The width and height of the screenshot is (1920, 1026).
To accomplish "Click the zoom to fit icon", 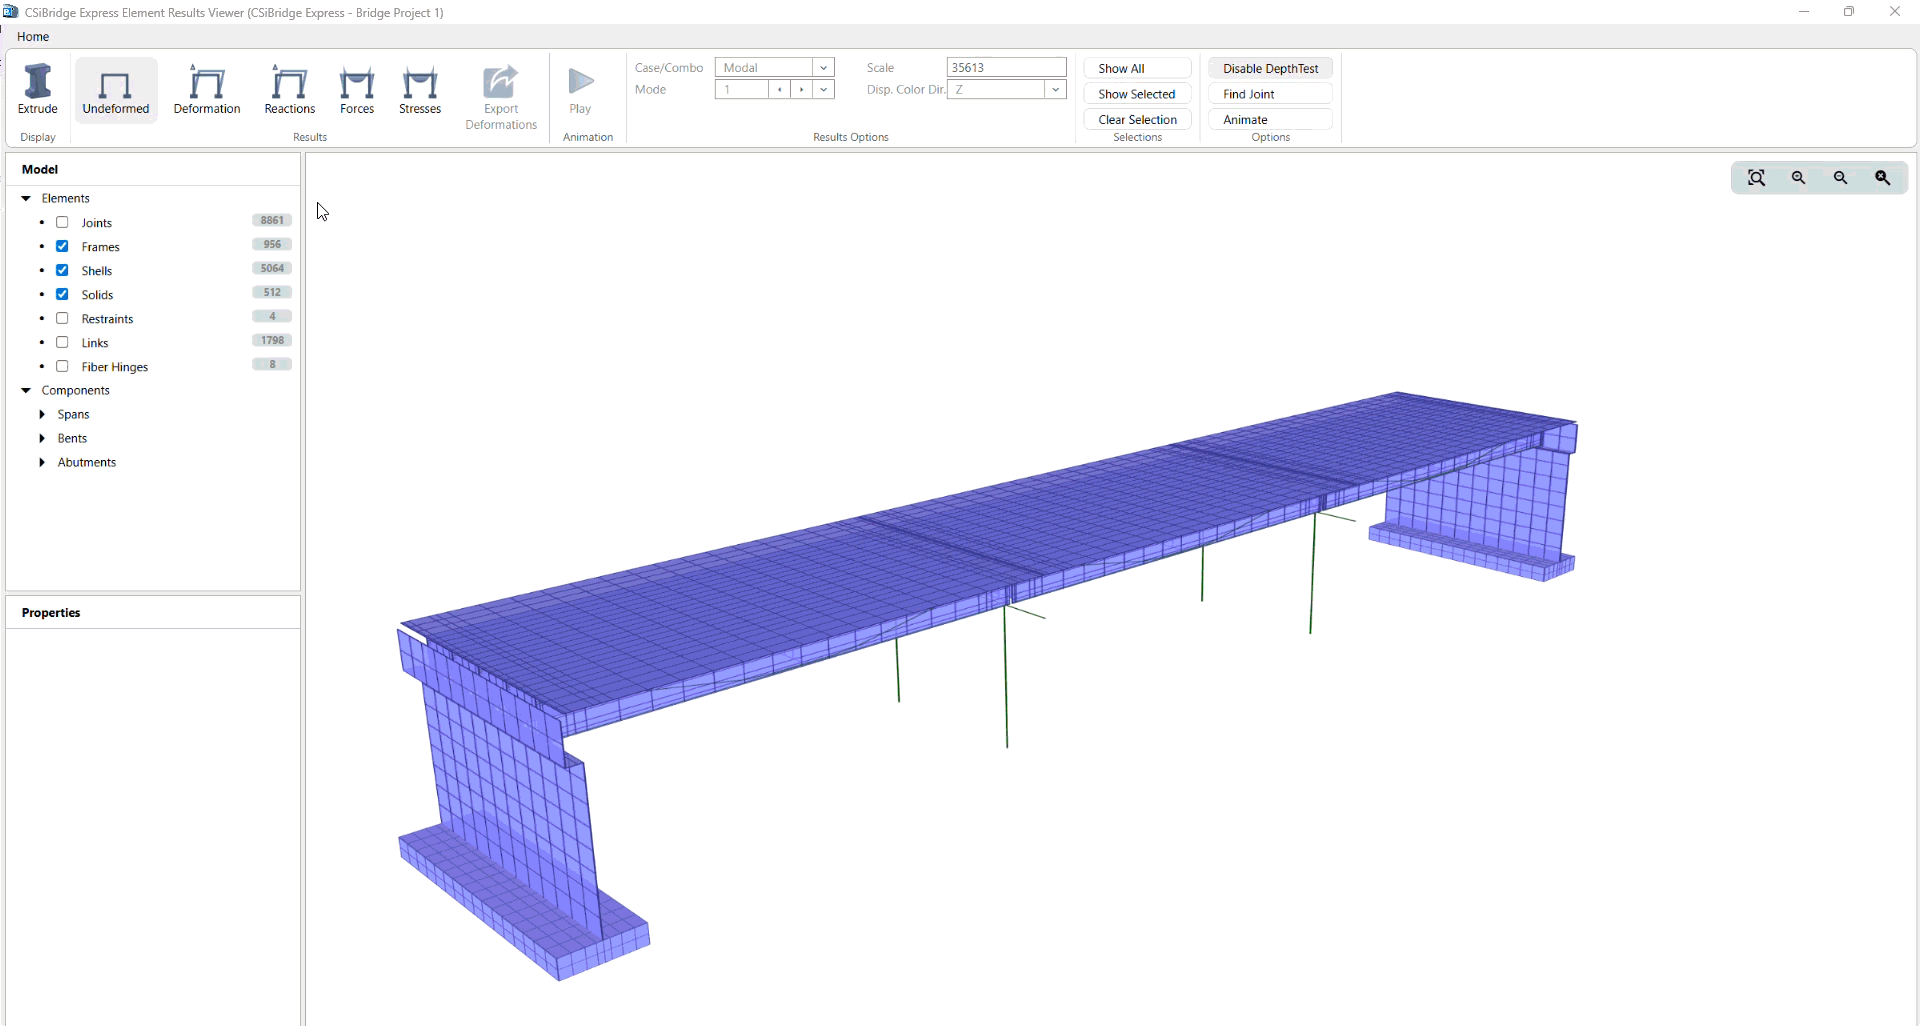I will point(1756,178).
